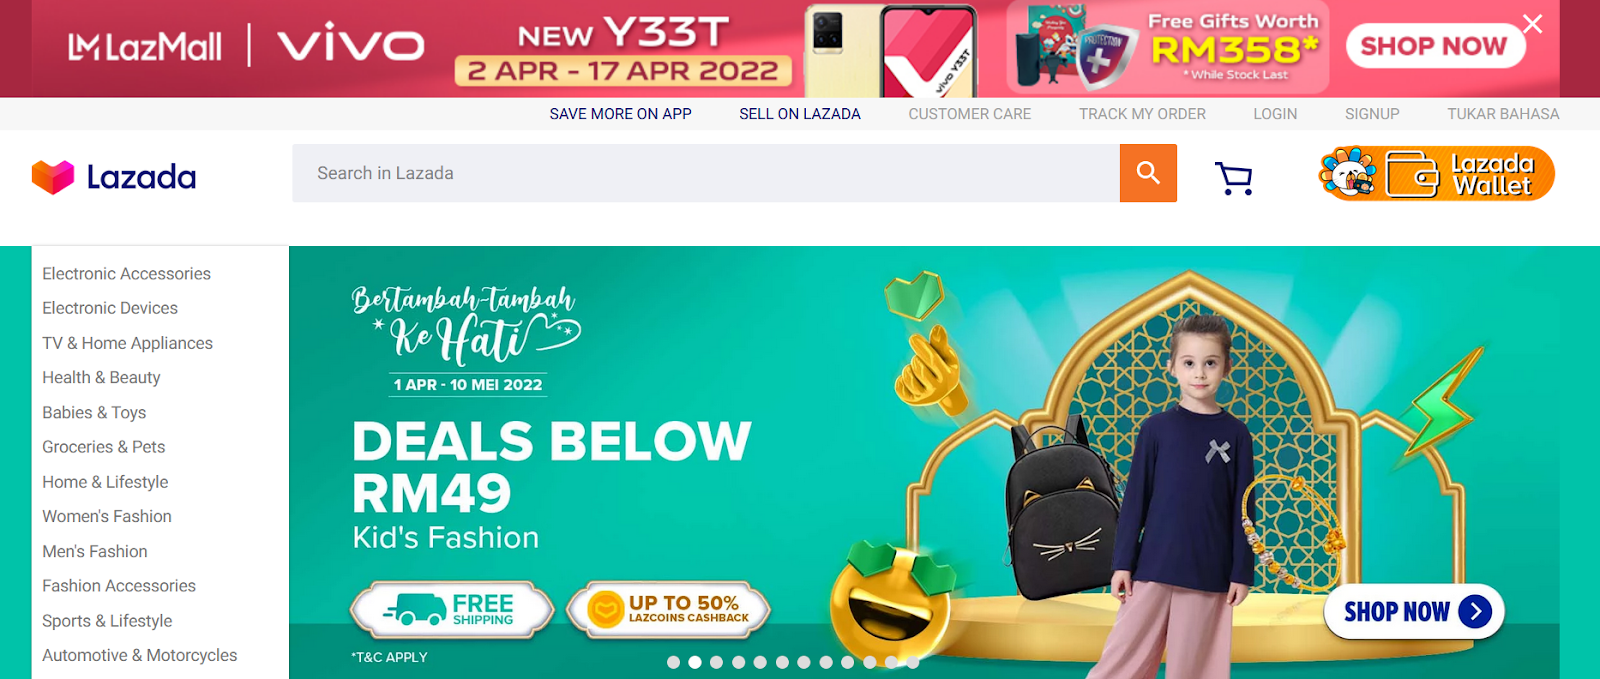Viewport: 1600px width, 679px height.
Task: Select the first carousel dot indicator
Action: (673, 662)
